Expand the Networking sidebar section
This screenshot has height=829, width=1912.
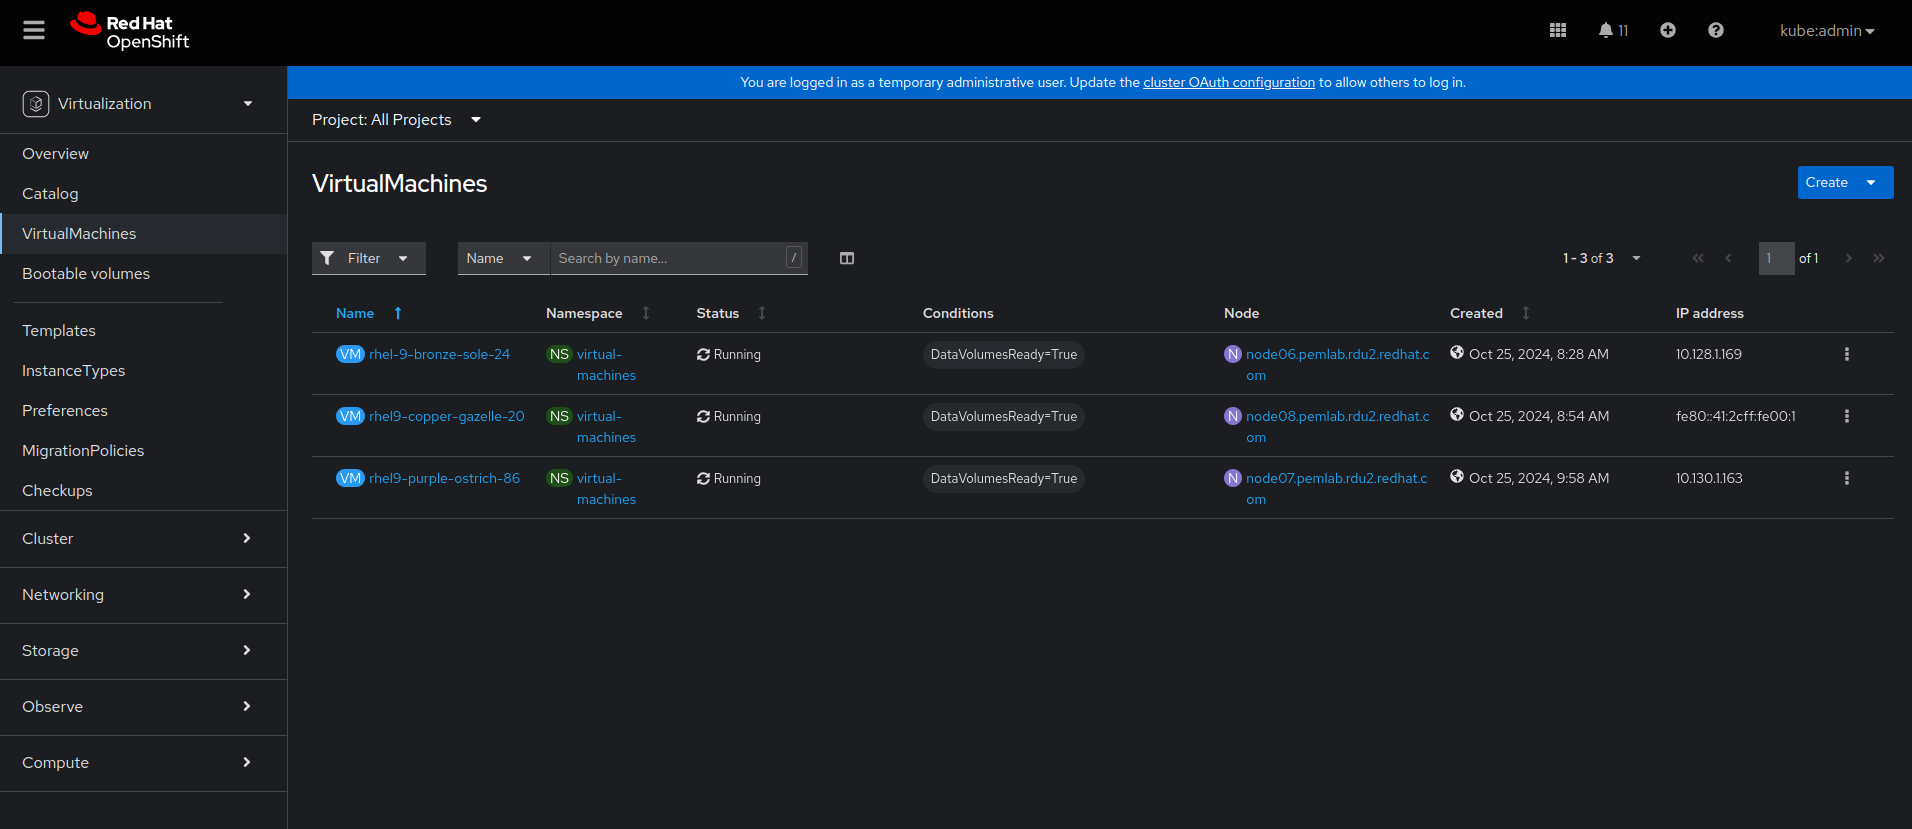coord(137,595)
